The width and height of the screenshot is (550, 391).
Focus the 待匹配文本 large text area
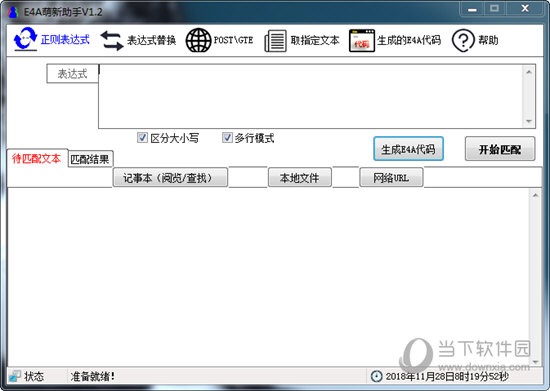tap(268, 277)
